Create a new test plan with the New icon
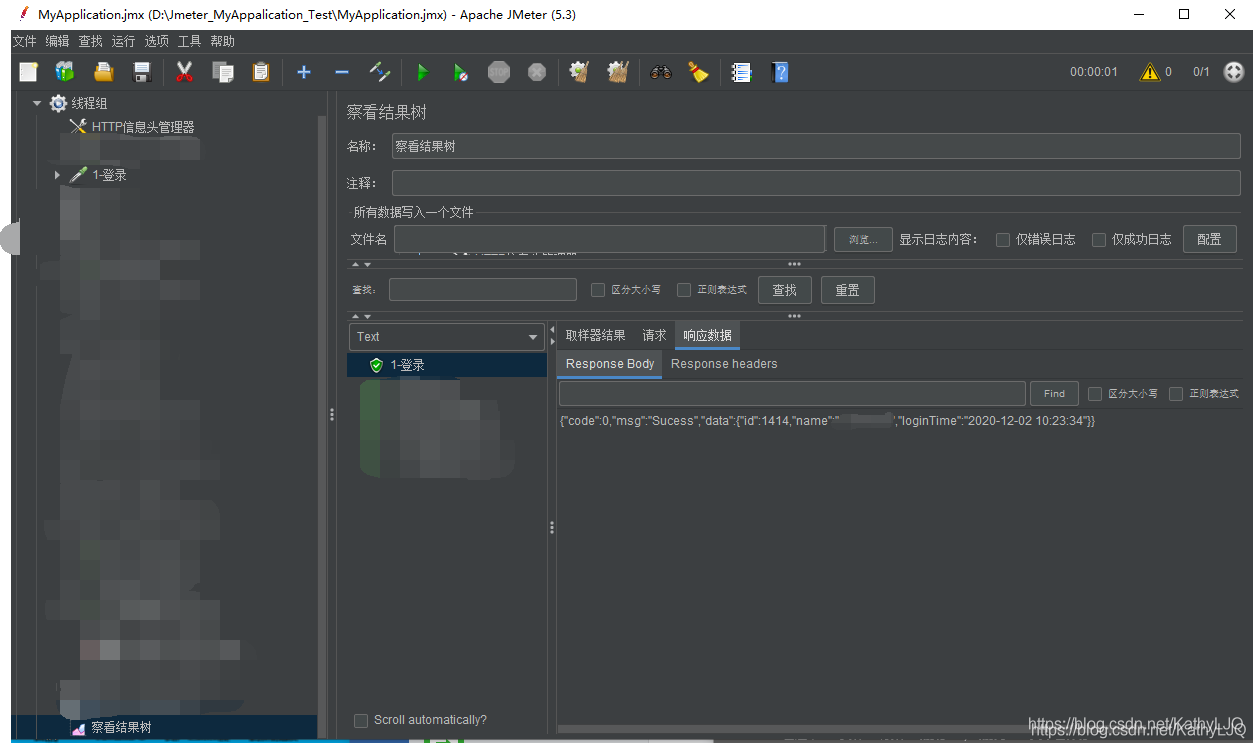Viewport: 1256px width, 749px height. [28, 72]
